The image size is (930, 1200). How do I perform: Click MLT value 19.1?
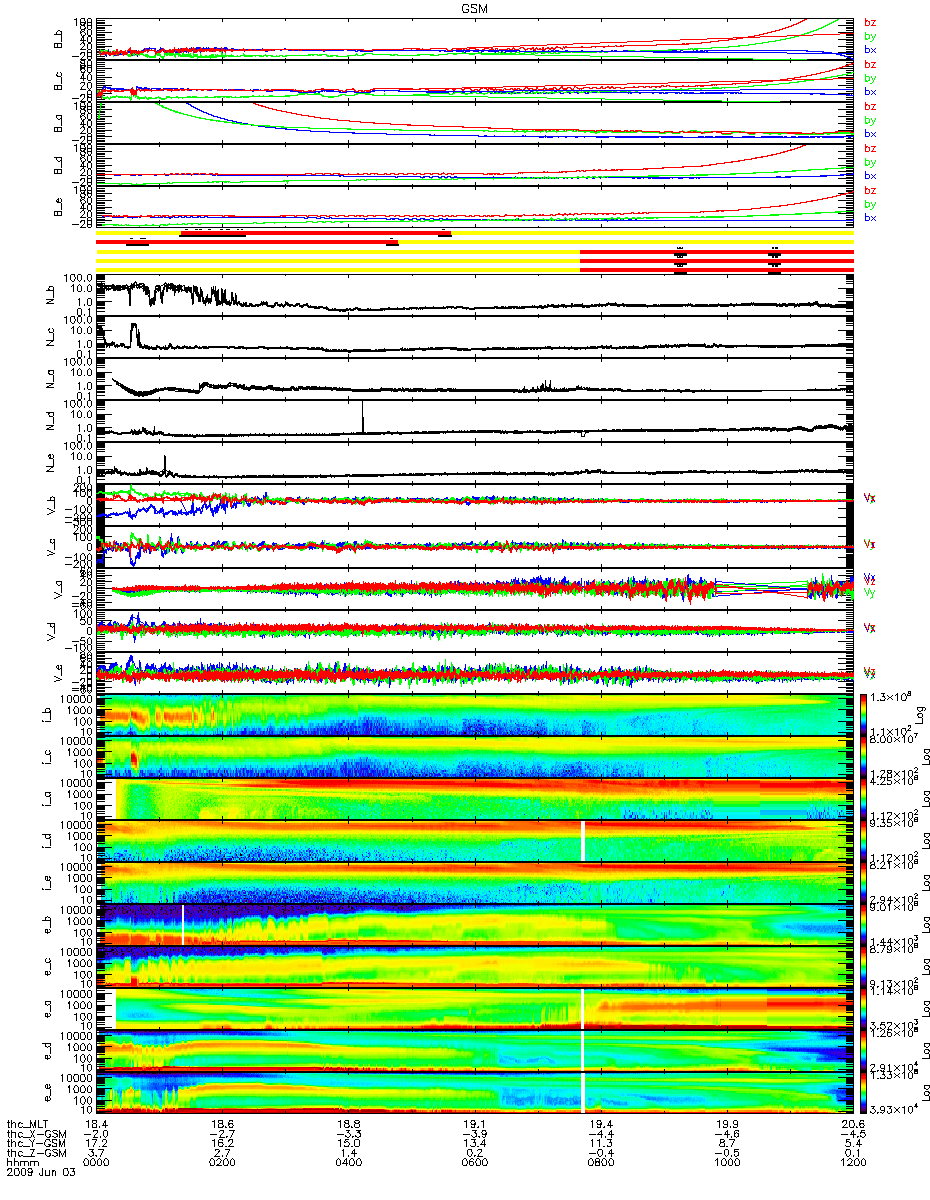[474, 1124]
